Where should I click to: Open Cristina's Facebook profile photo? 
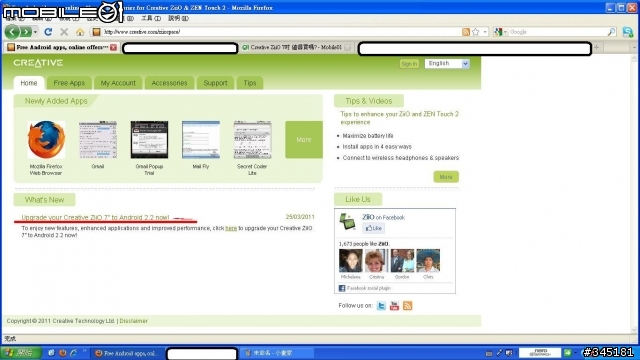tap(376, 260)
